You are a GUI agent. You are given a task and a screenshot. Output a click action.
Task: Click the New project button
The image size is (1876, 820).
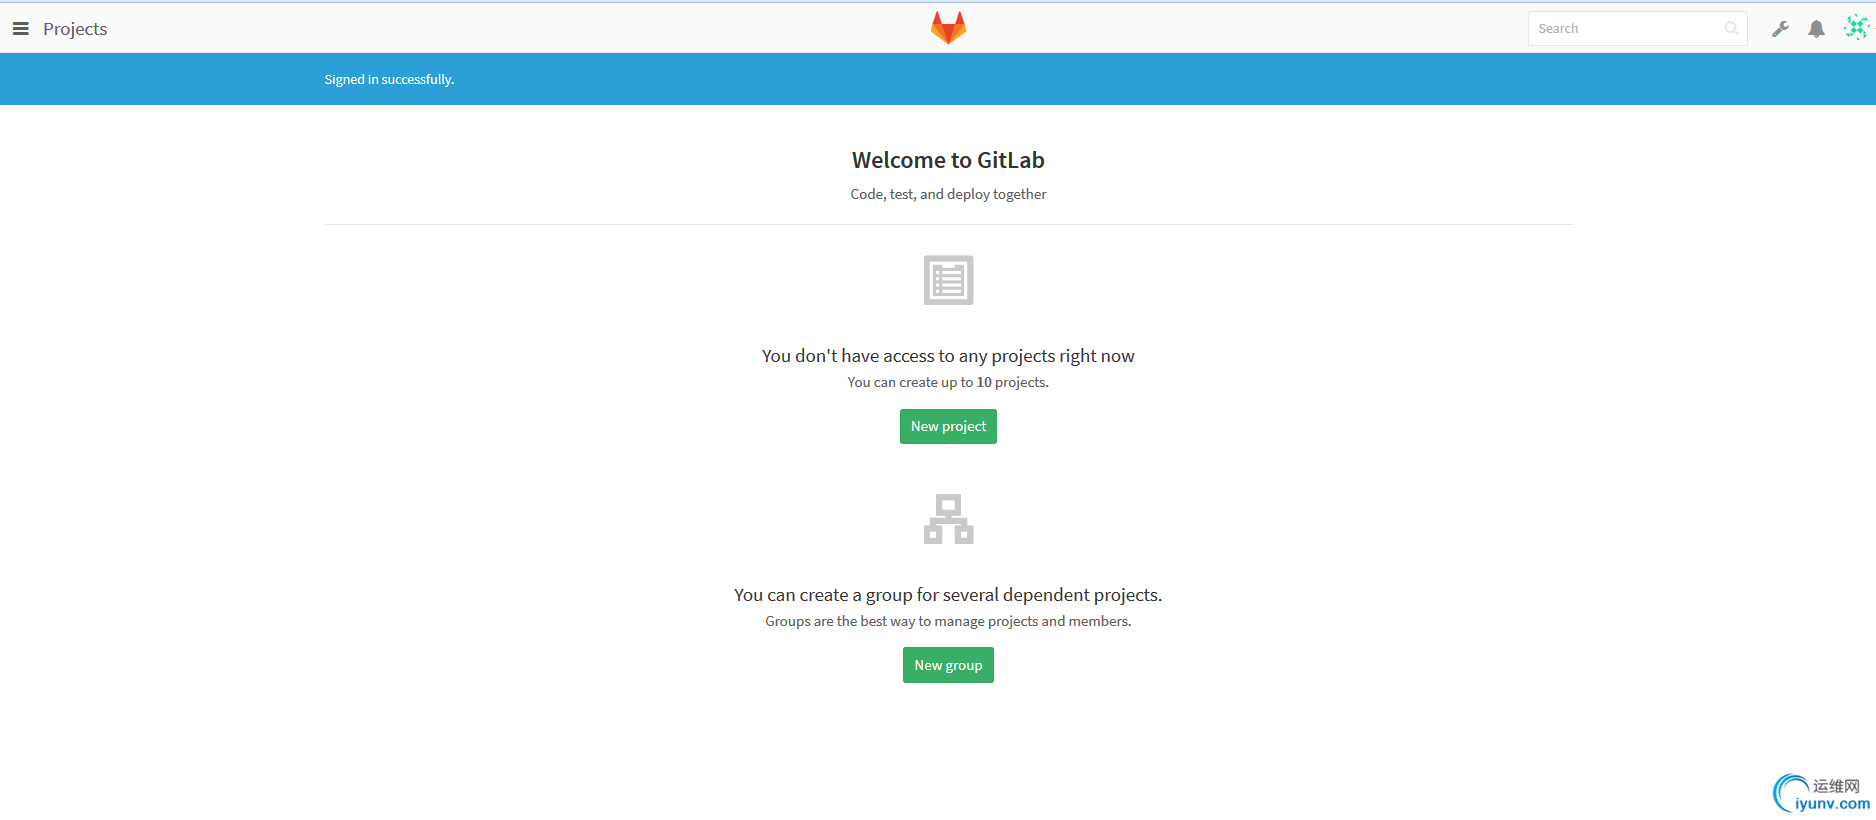[948, 426]
